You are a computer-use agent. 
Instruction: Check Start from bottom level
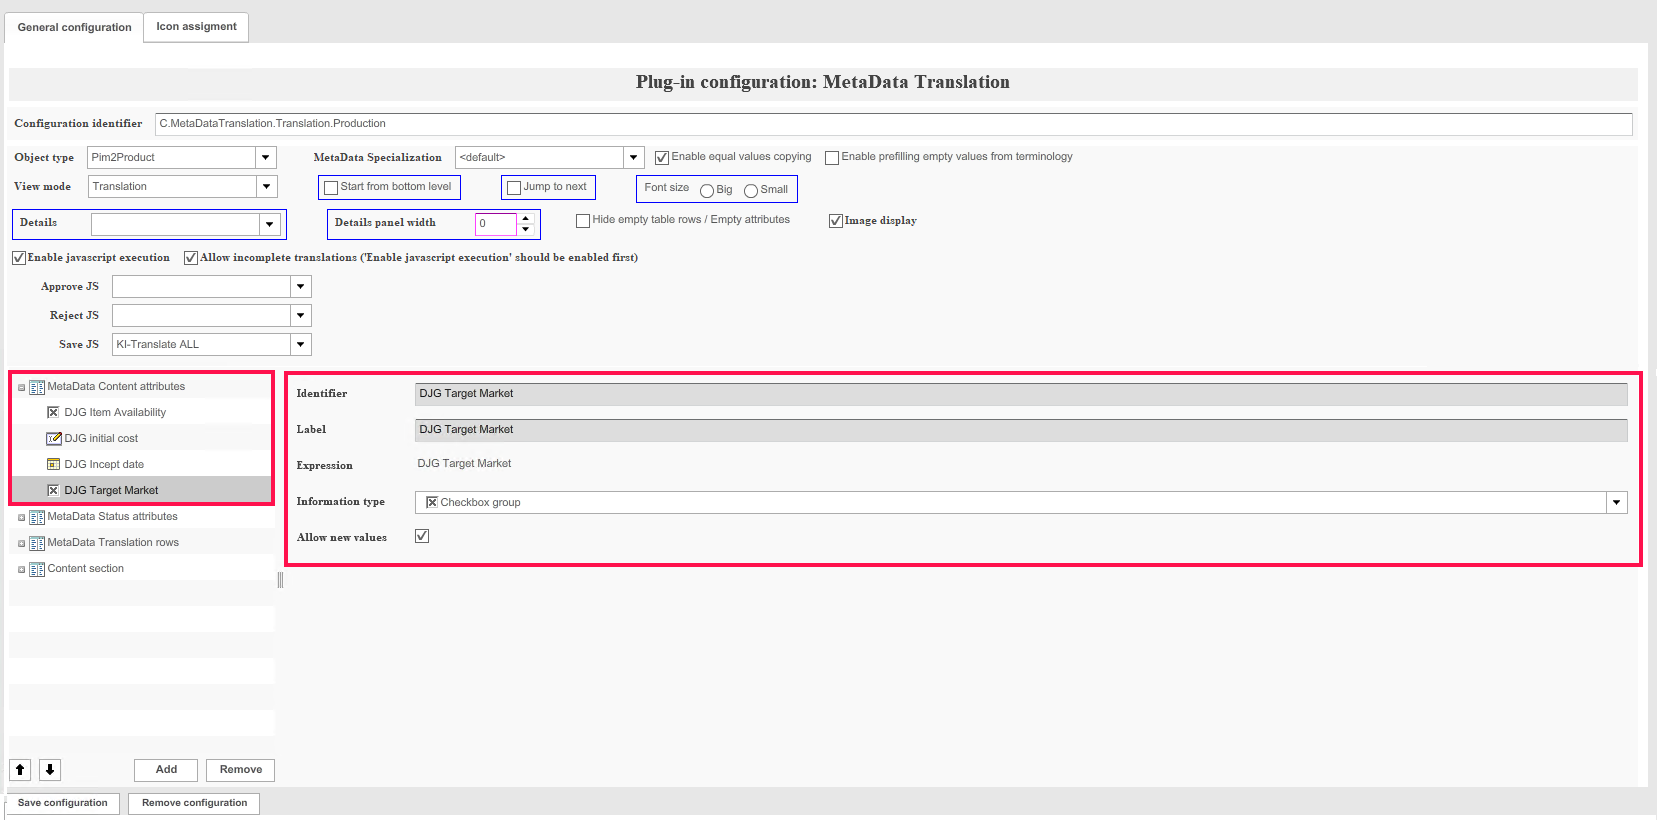(331, 187)
